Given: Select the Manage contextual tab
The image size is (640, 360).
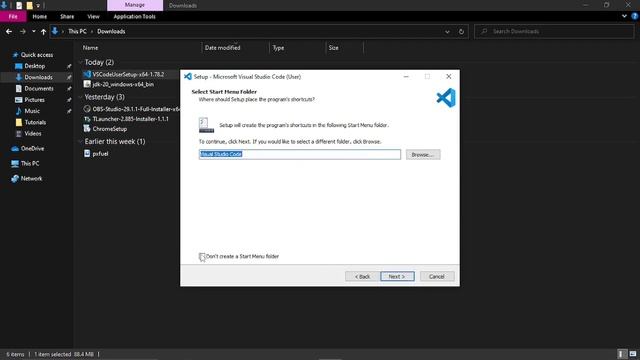Looking at the screenshot, I should click(135, 5).
